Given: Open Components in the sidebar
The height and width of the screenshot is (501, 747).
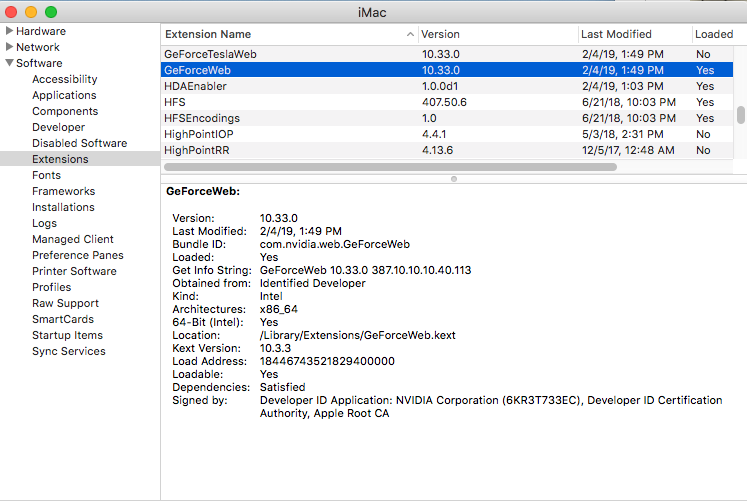Looking at the screenshot, I should coord(65,111).
